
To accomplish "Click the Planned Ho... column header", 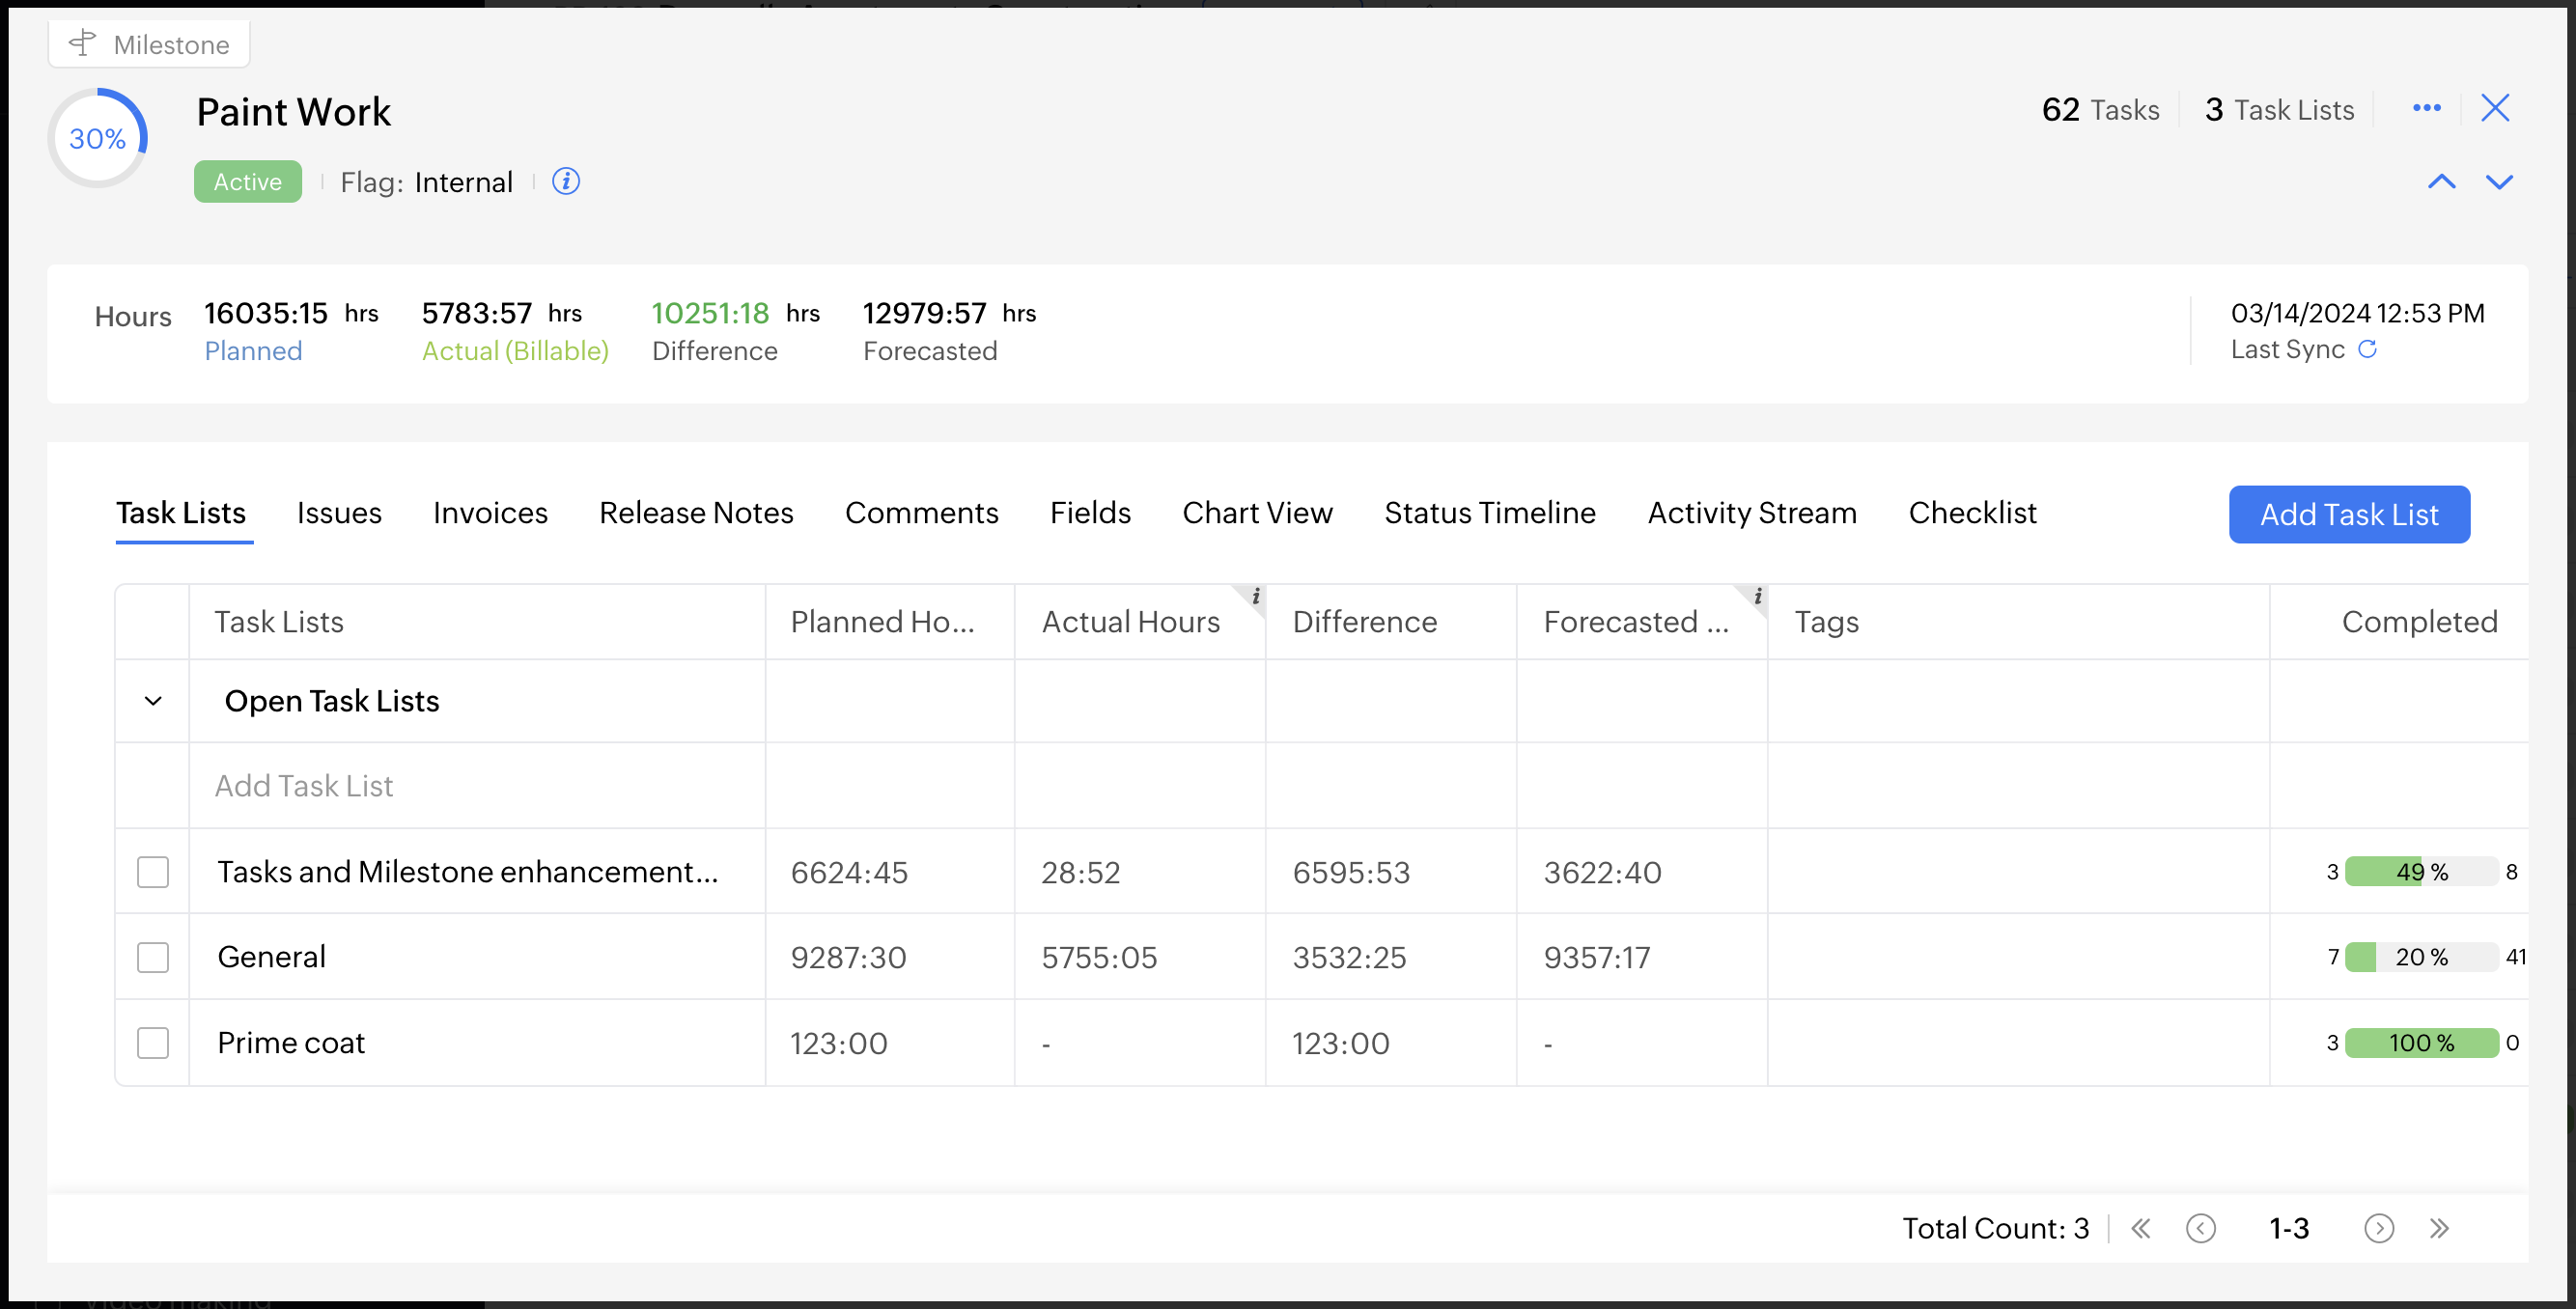I will click(890, 622).
